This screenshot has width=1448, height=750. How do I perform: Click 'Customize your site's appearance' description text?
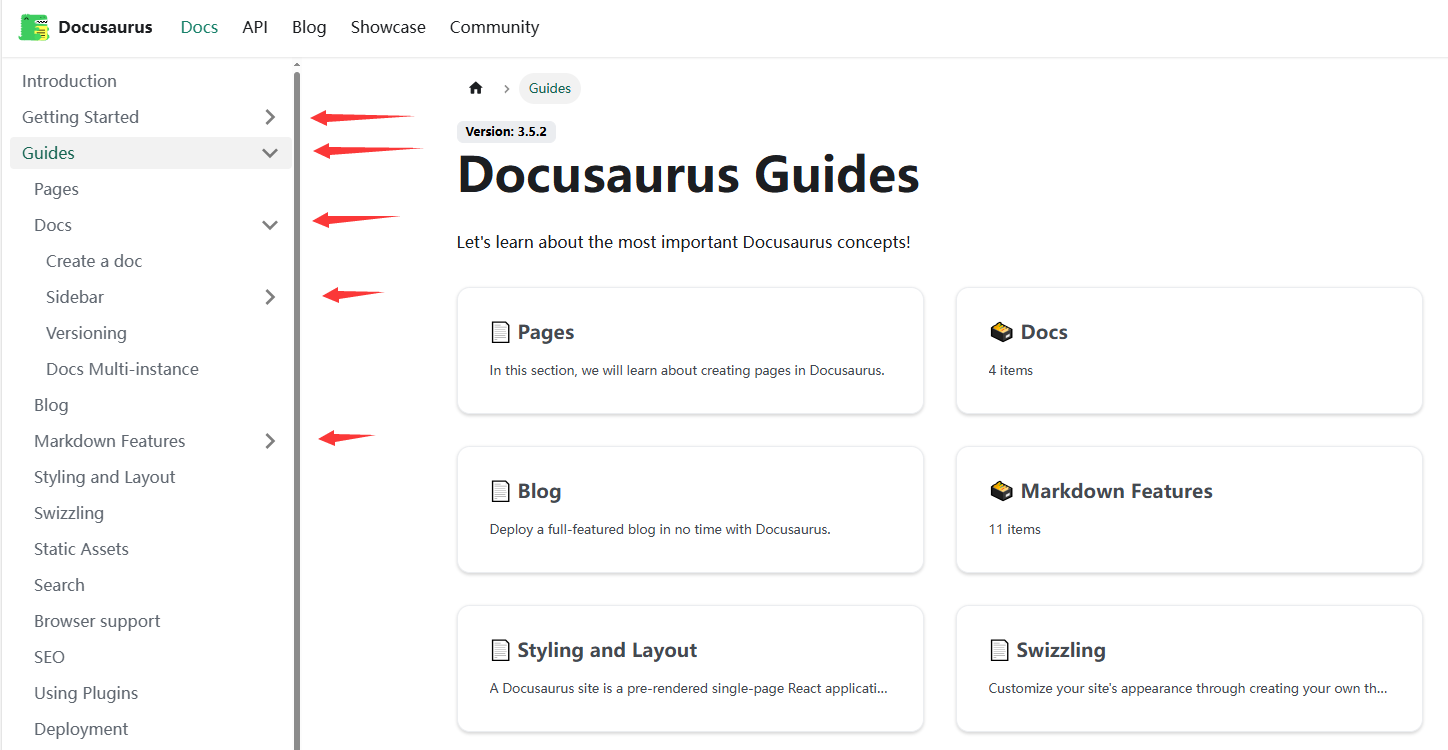pyautogui.click(x=1188, y=688)
